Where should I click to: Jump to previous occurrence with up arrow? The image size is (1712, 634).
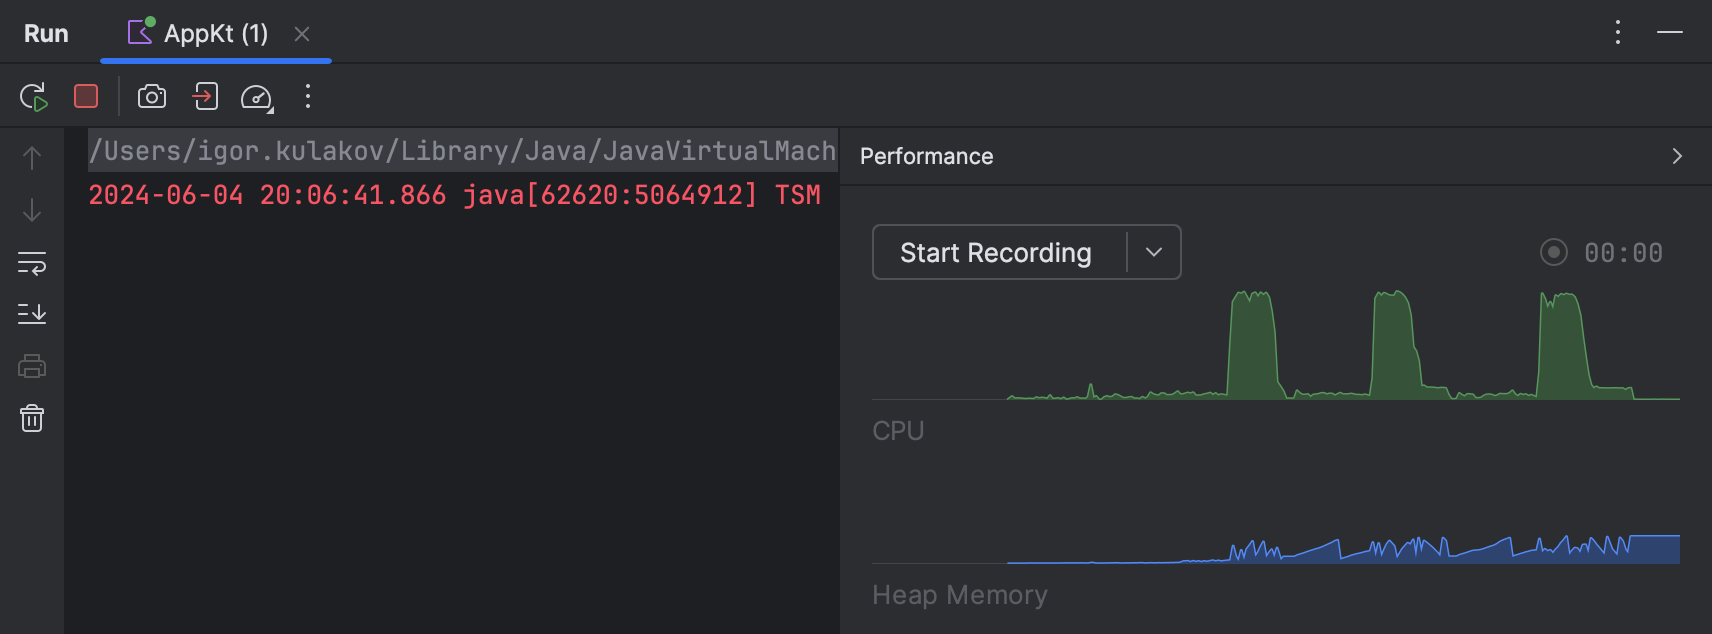click(31, 157)
